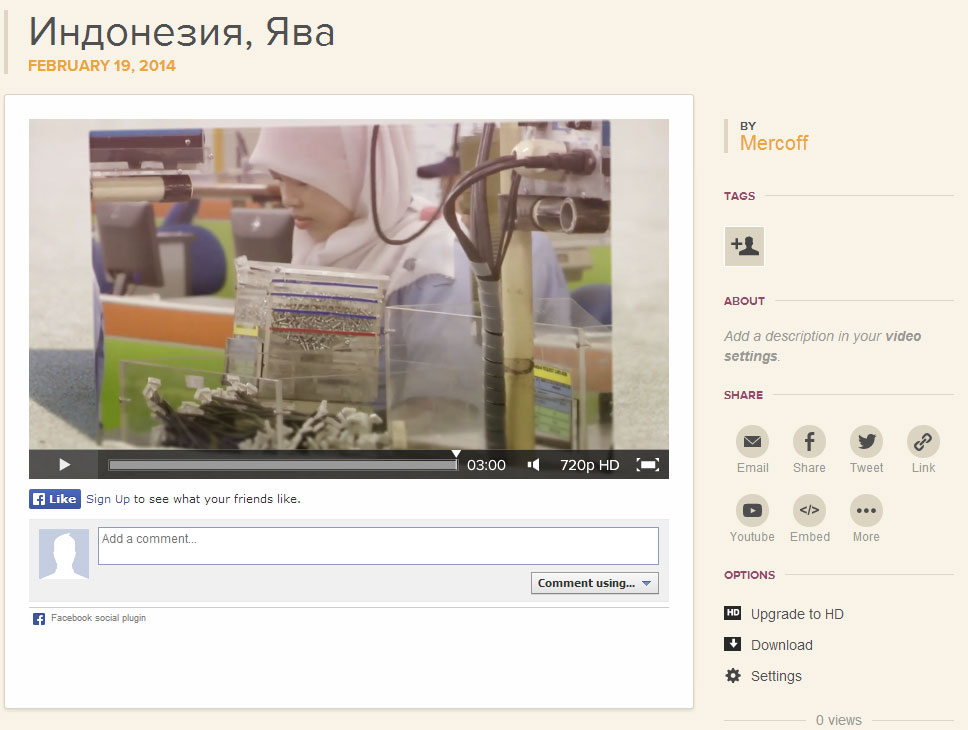The image size is (968, 730).
Task: Get the Embed code
Action: click(809, 518)
